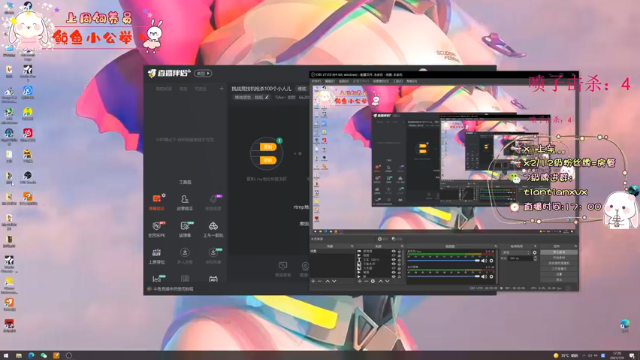The width and height of the screenshot is (640, 360).
Task: Click the highlighted top OBS controls button
Action: tap(559, 252)
